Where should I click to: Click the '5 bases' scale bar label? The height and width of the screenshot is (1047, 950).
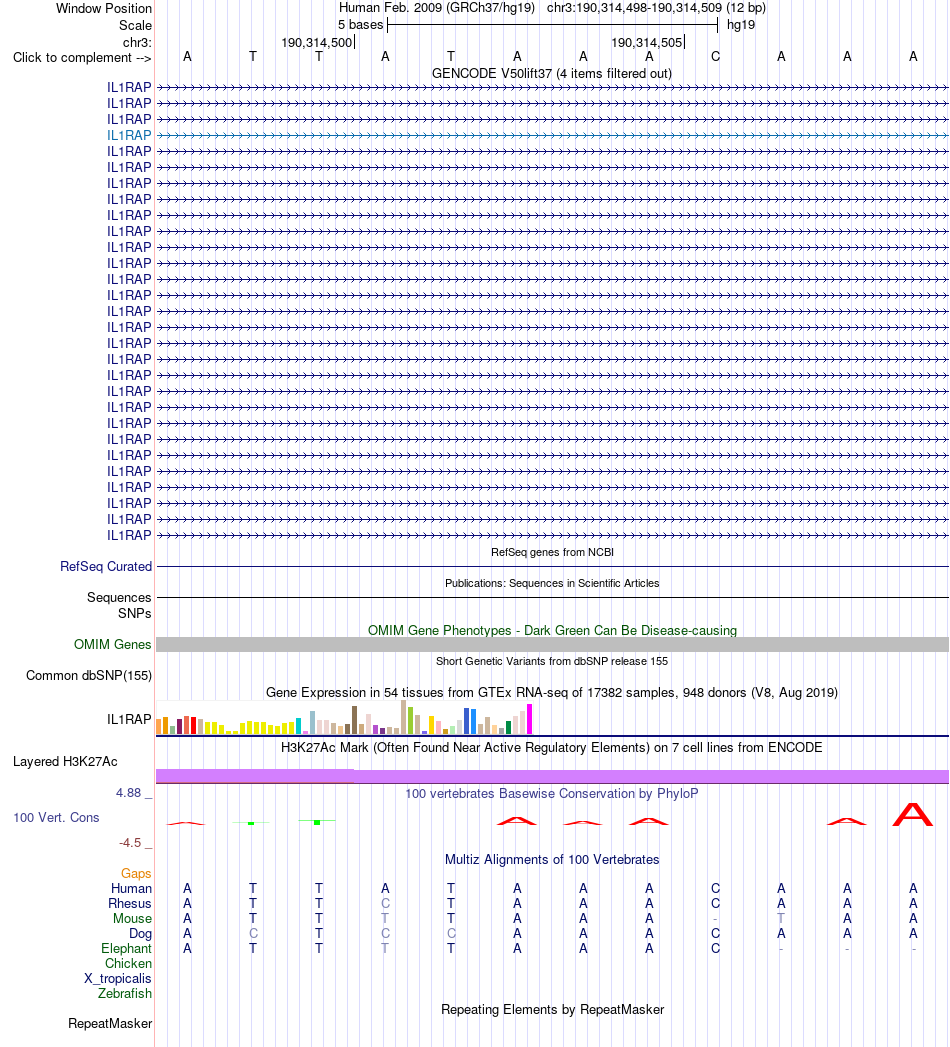pos(361,25)
